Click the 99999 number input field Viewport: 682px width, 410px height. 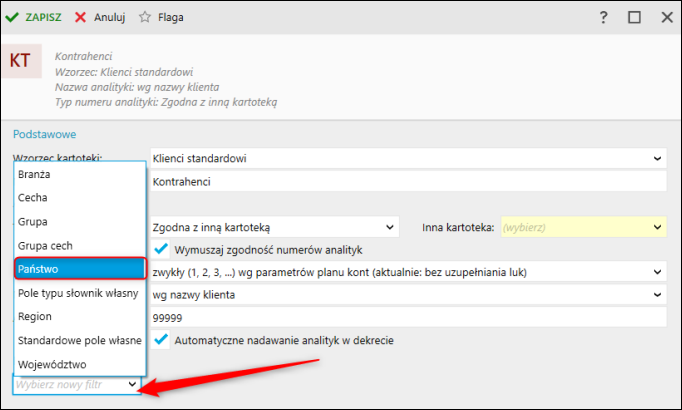407,317
